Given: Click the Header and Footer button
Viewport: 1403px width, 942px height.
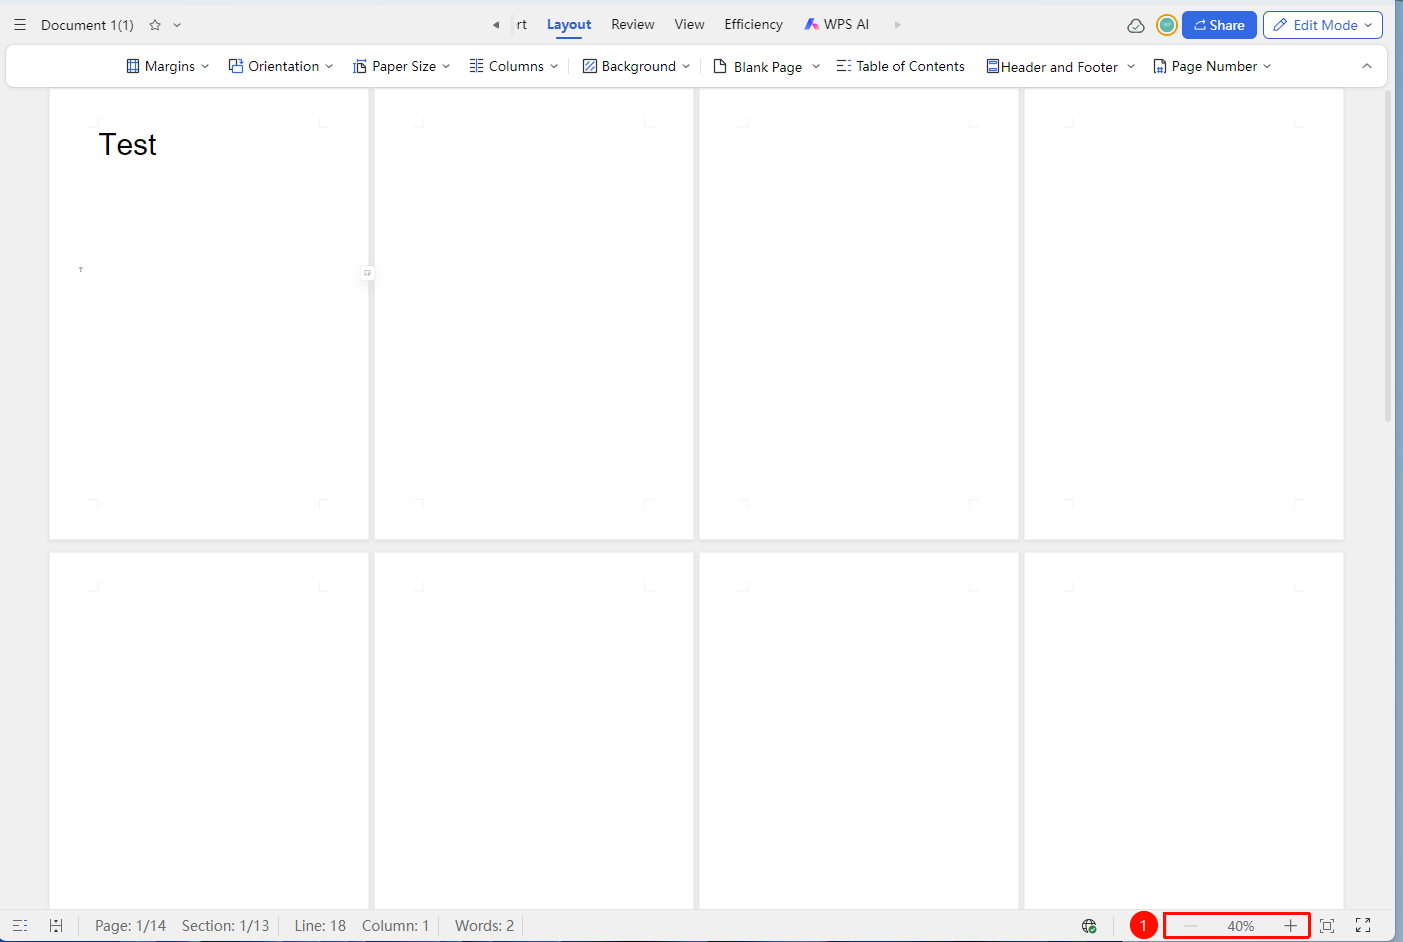Looking at the screenshot, I should pos(1052,67).
